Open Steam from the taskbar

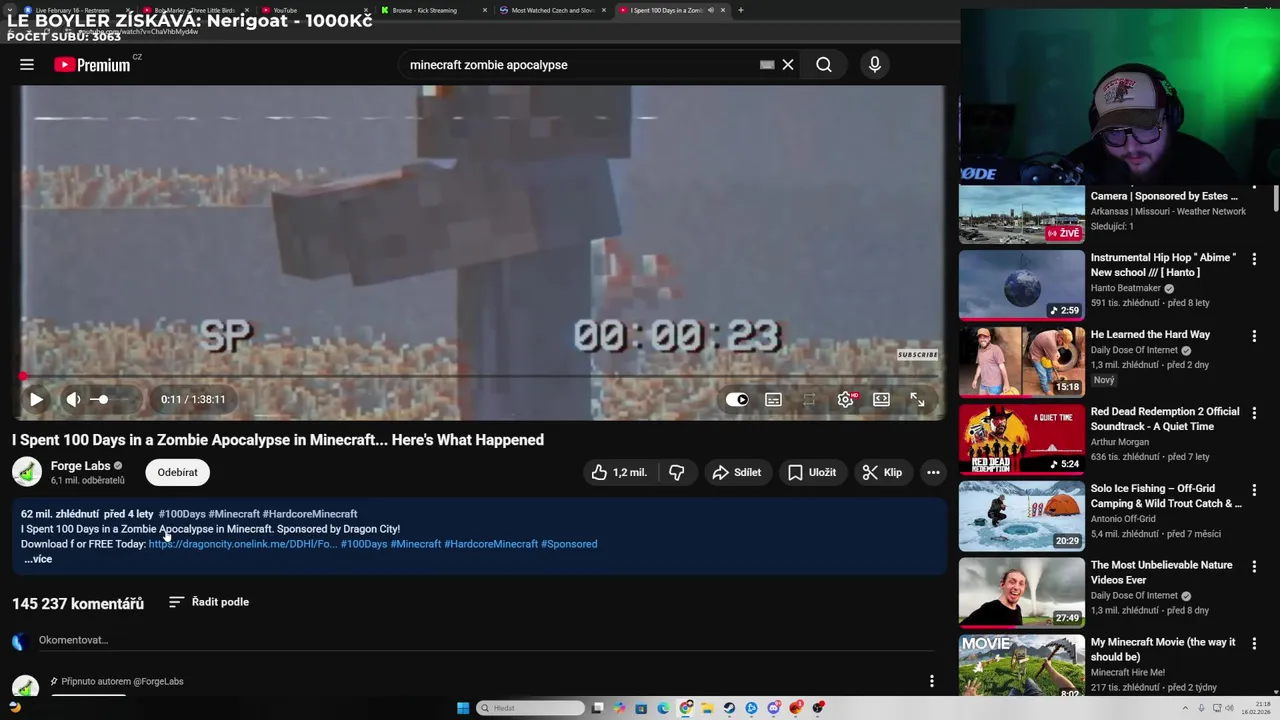pos(729,708)
